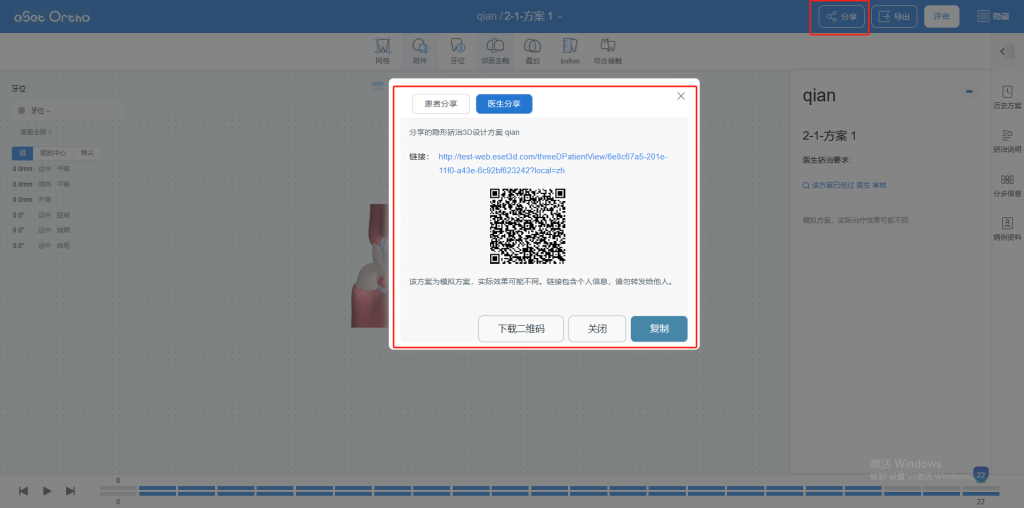Open the 网格 (grid) tool
The width and height of the screenshot is (1024, 508).
[x=382, y=51]
